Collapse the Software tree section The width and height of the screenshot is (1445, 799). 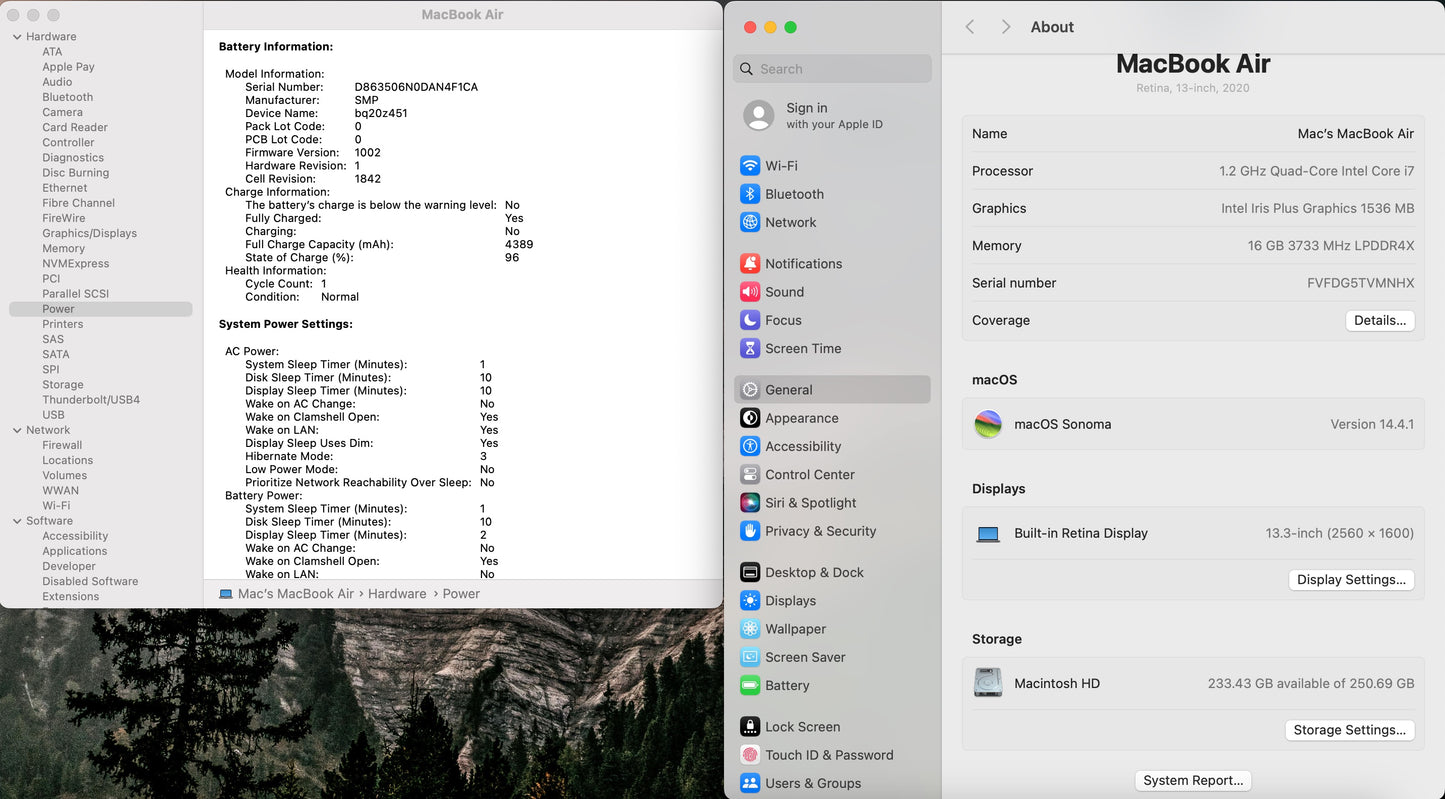(17, 521)
